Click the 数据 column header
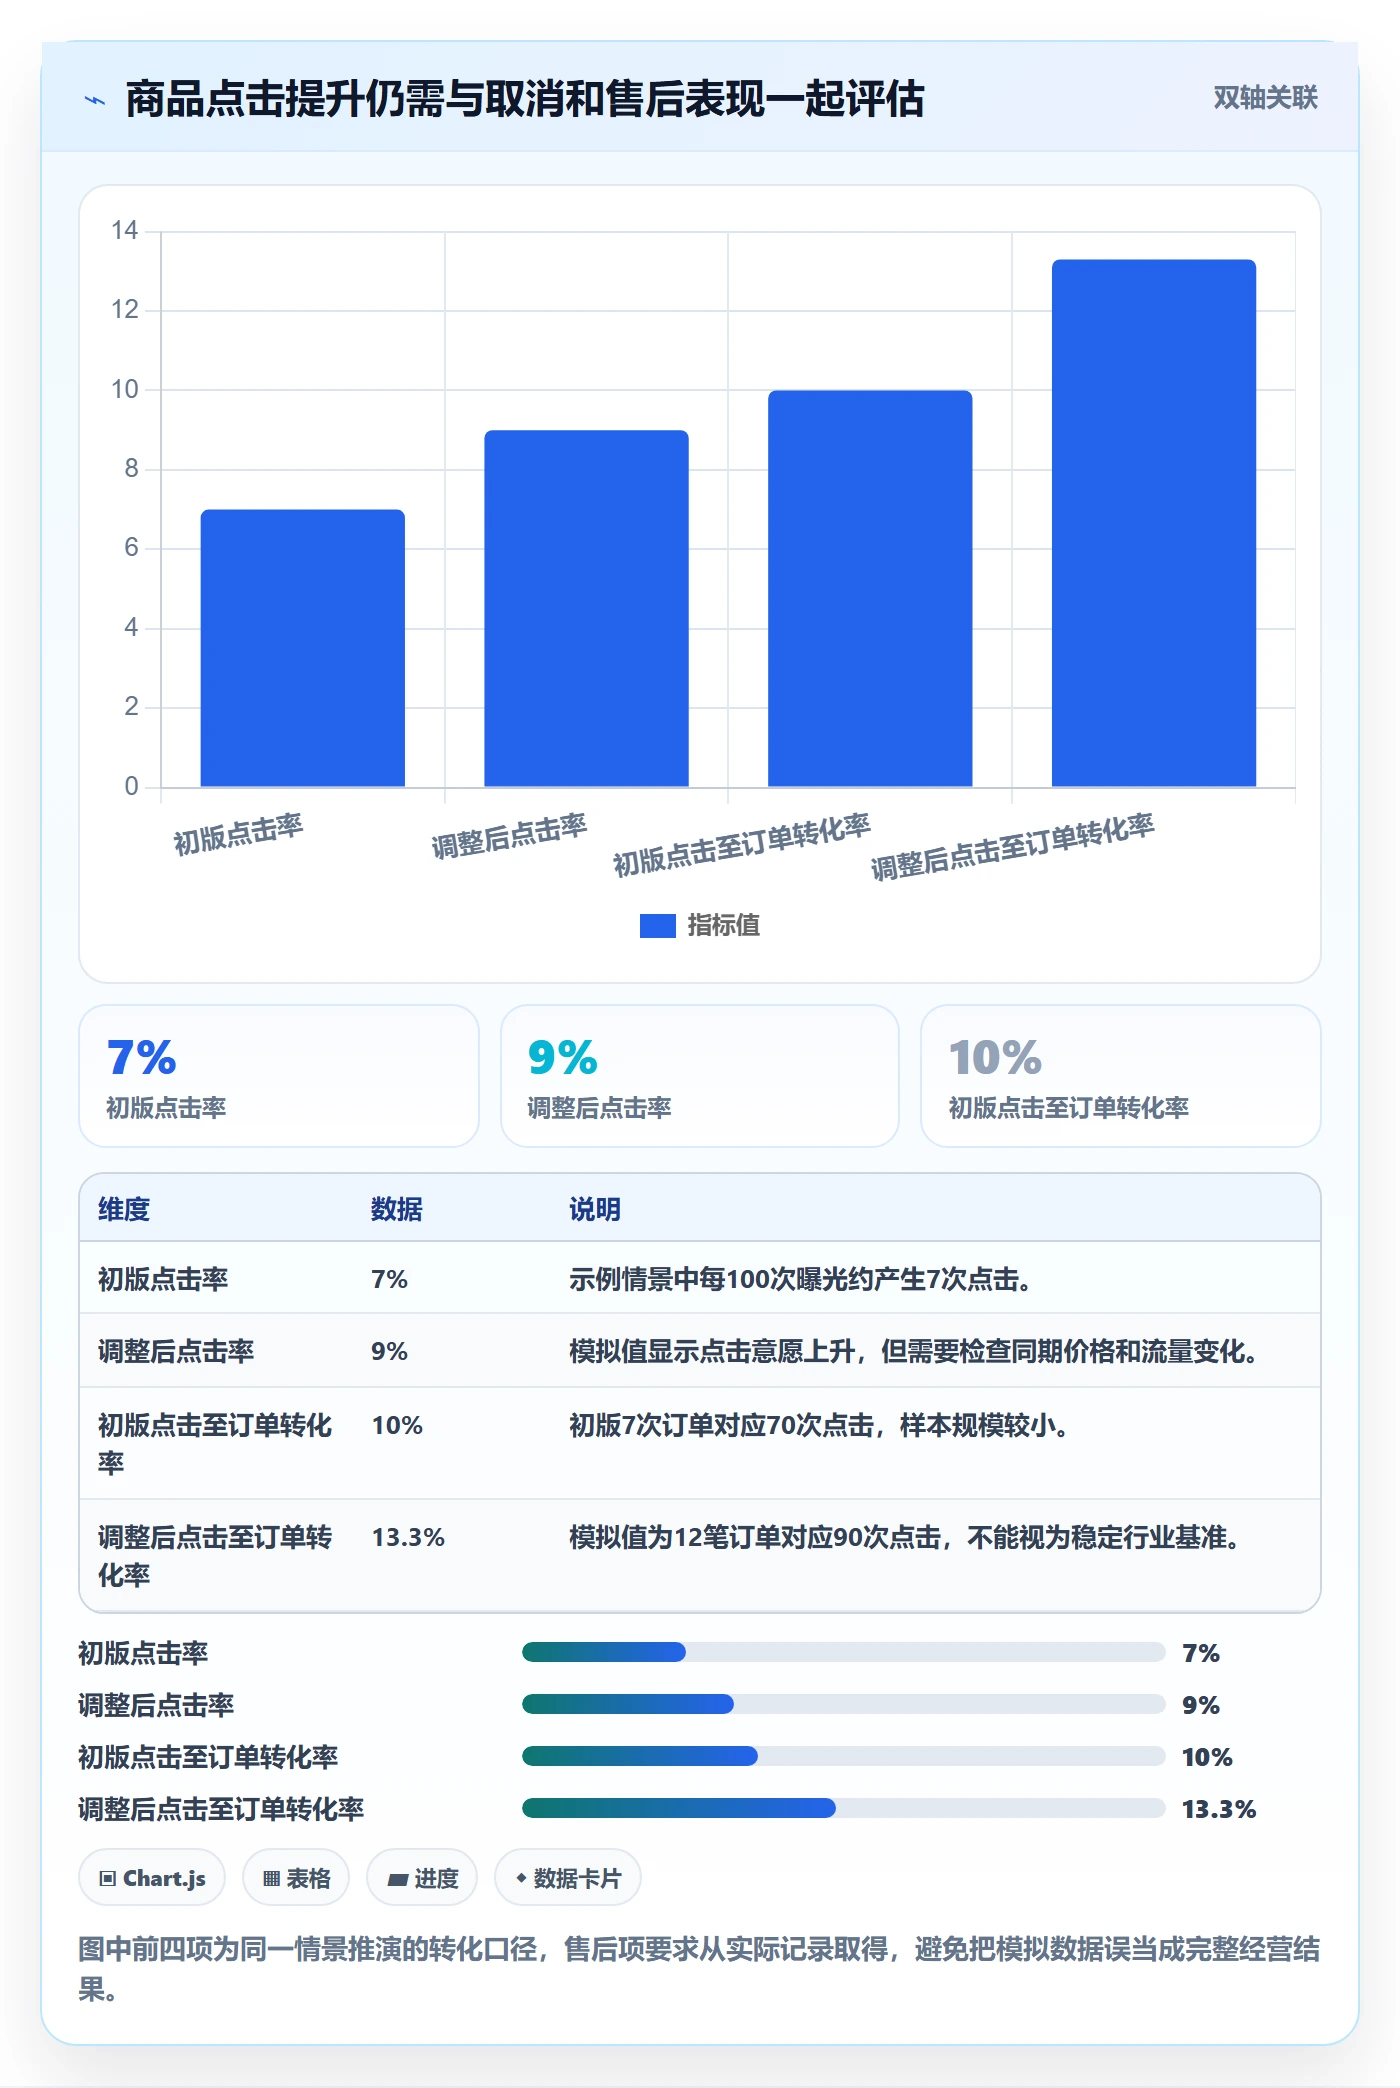This screenshot has height=2088, width=1400. 397,1209
